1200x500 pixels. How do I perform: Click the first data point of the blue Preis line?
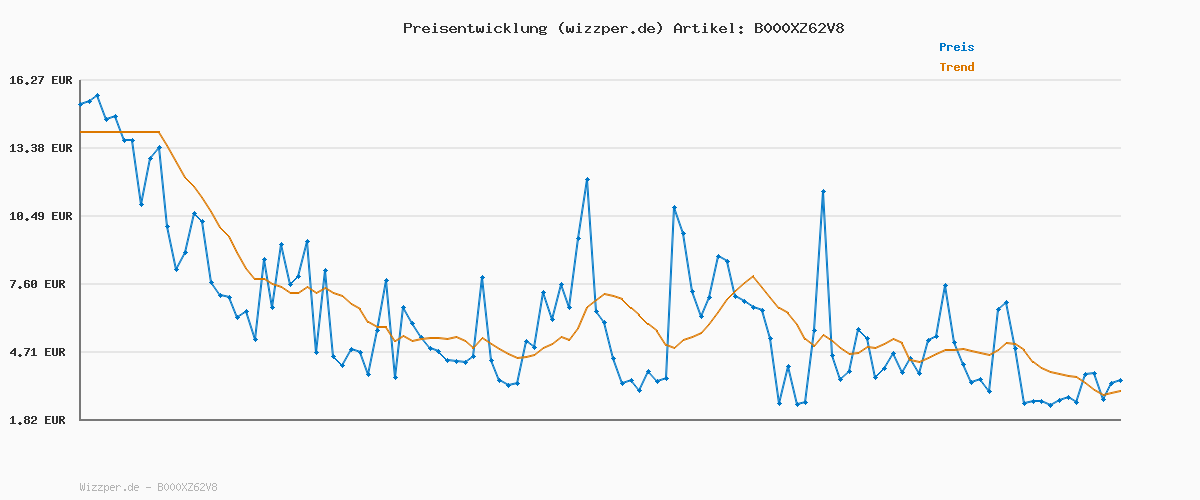(x=80, y=104)
